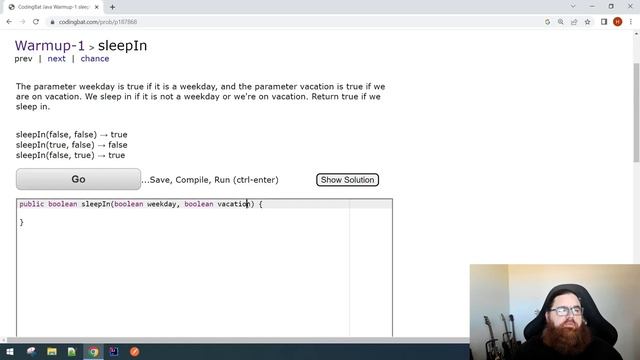Image resolution: width=640 pixels, height=360 pixels.
Task: Open the zoom magnifier icon in address bar
Action: (x=561, y=22)
